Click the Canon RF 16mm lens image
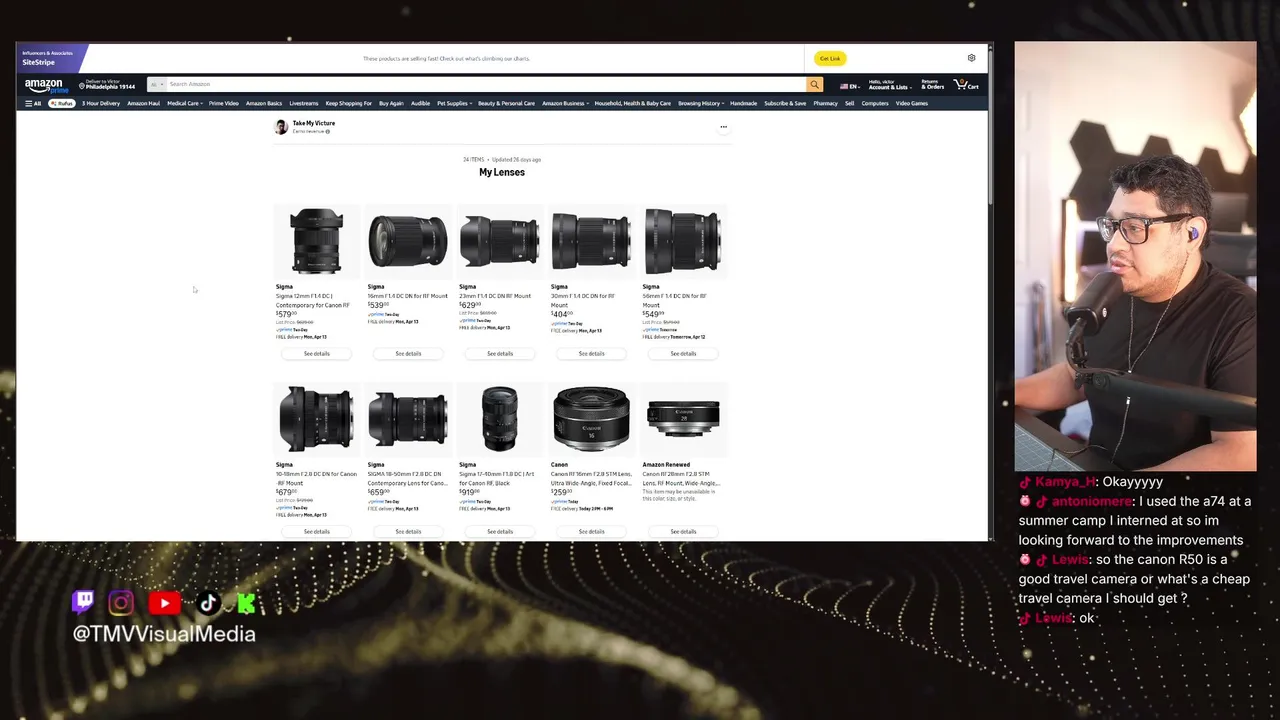 click(x=591, y=419)
